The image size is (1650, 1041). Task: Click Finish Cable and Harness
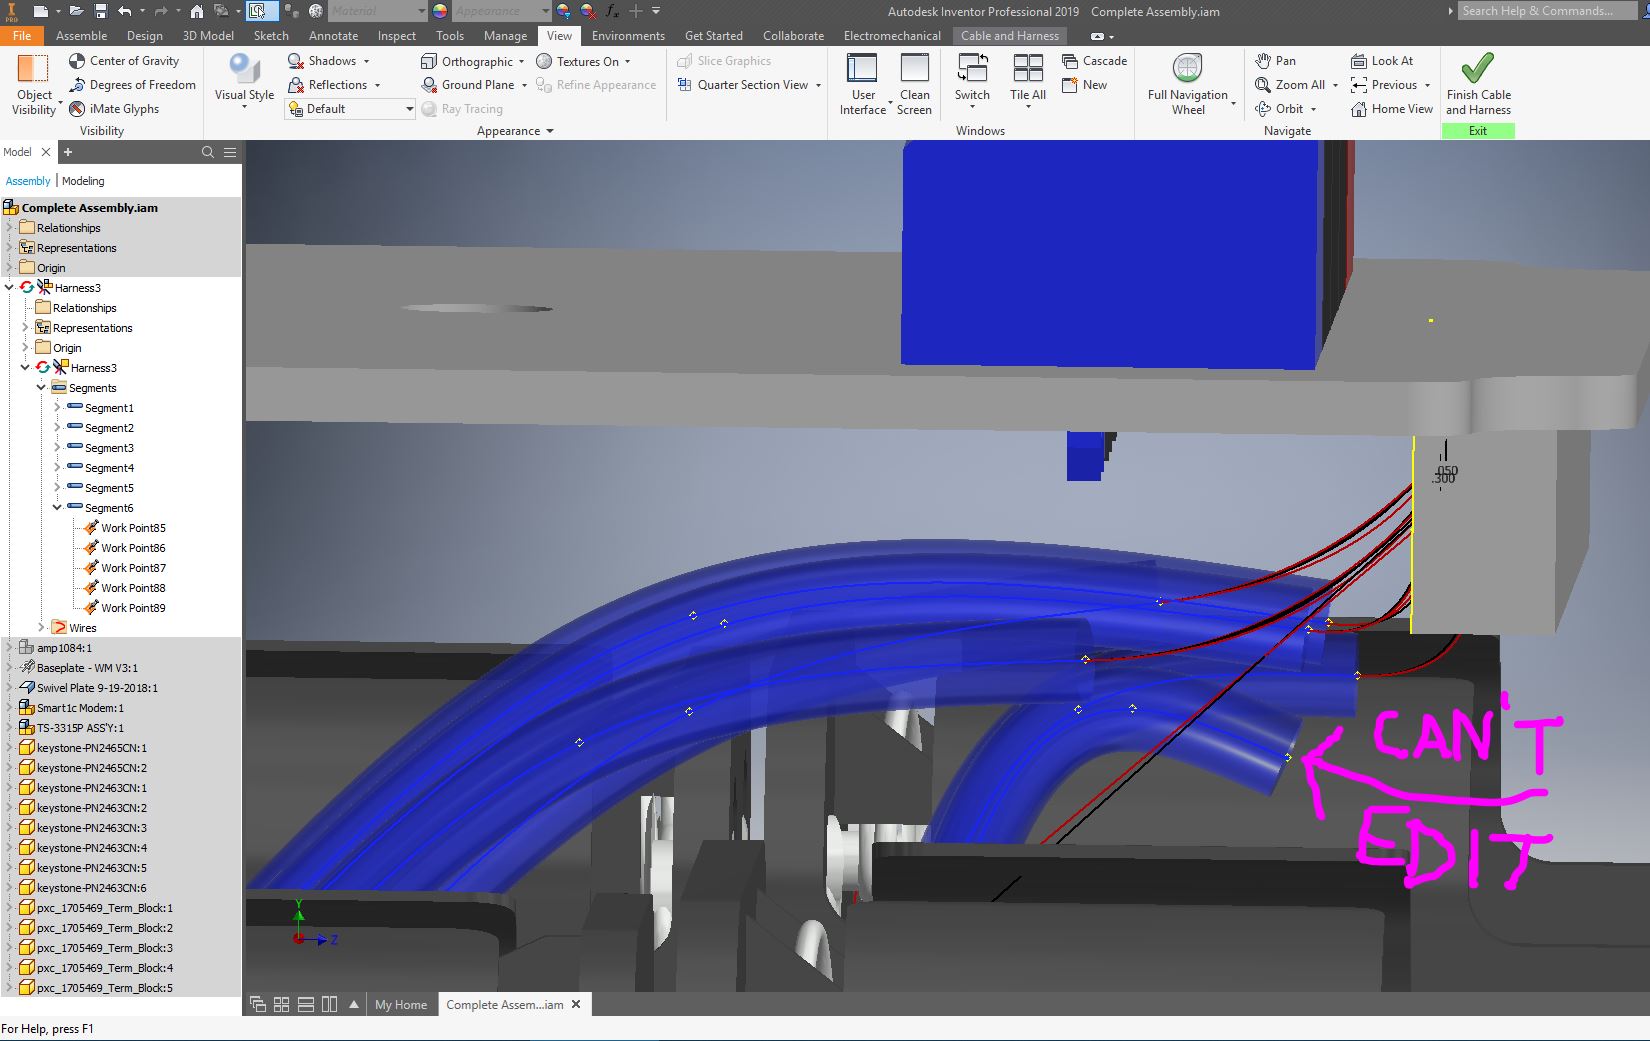point(1478,84)
